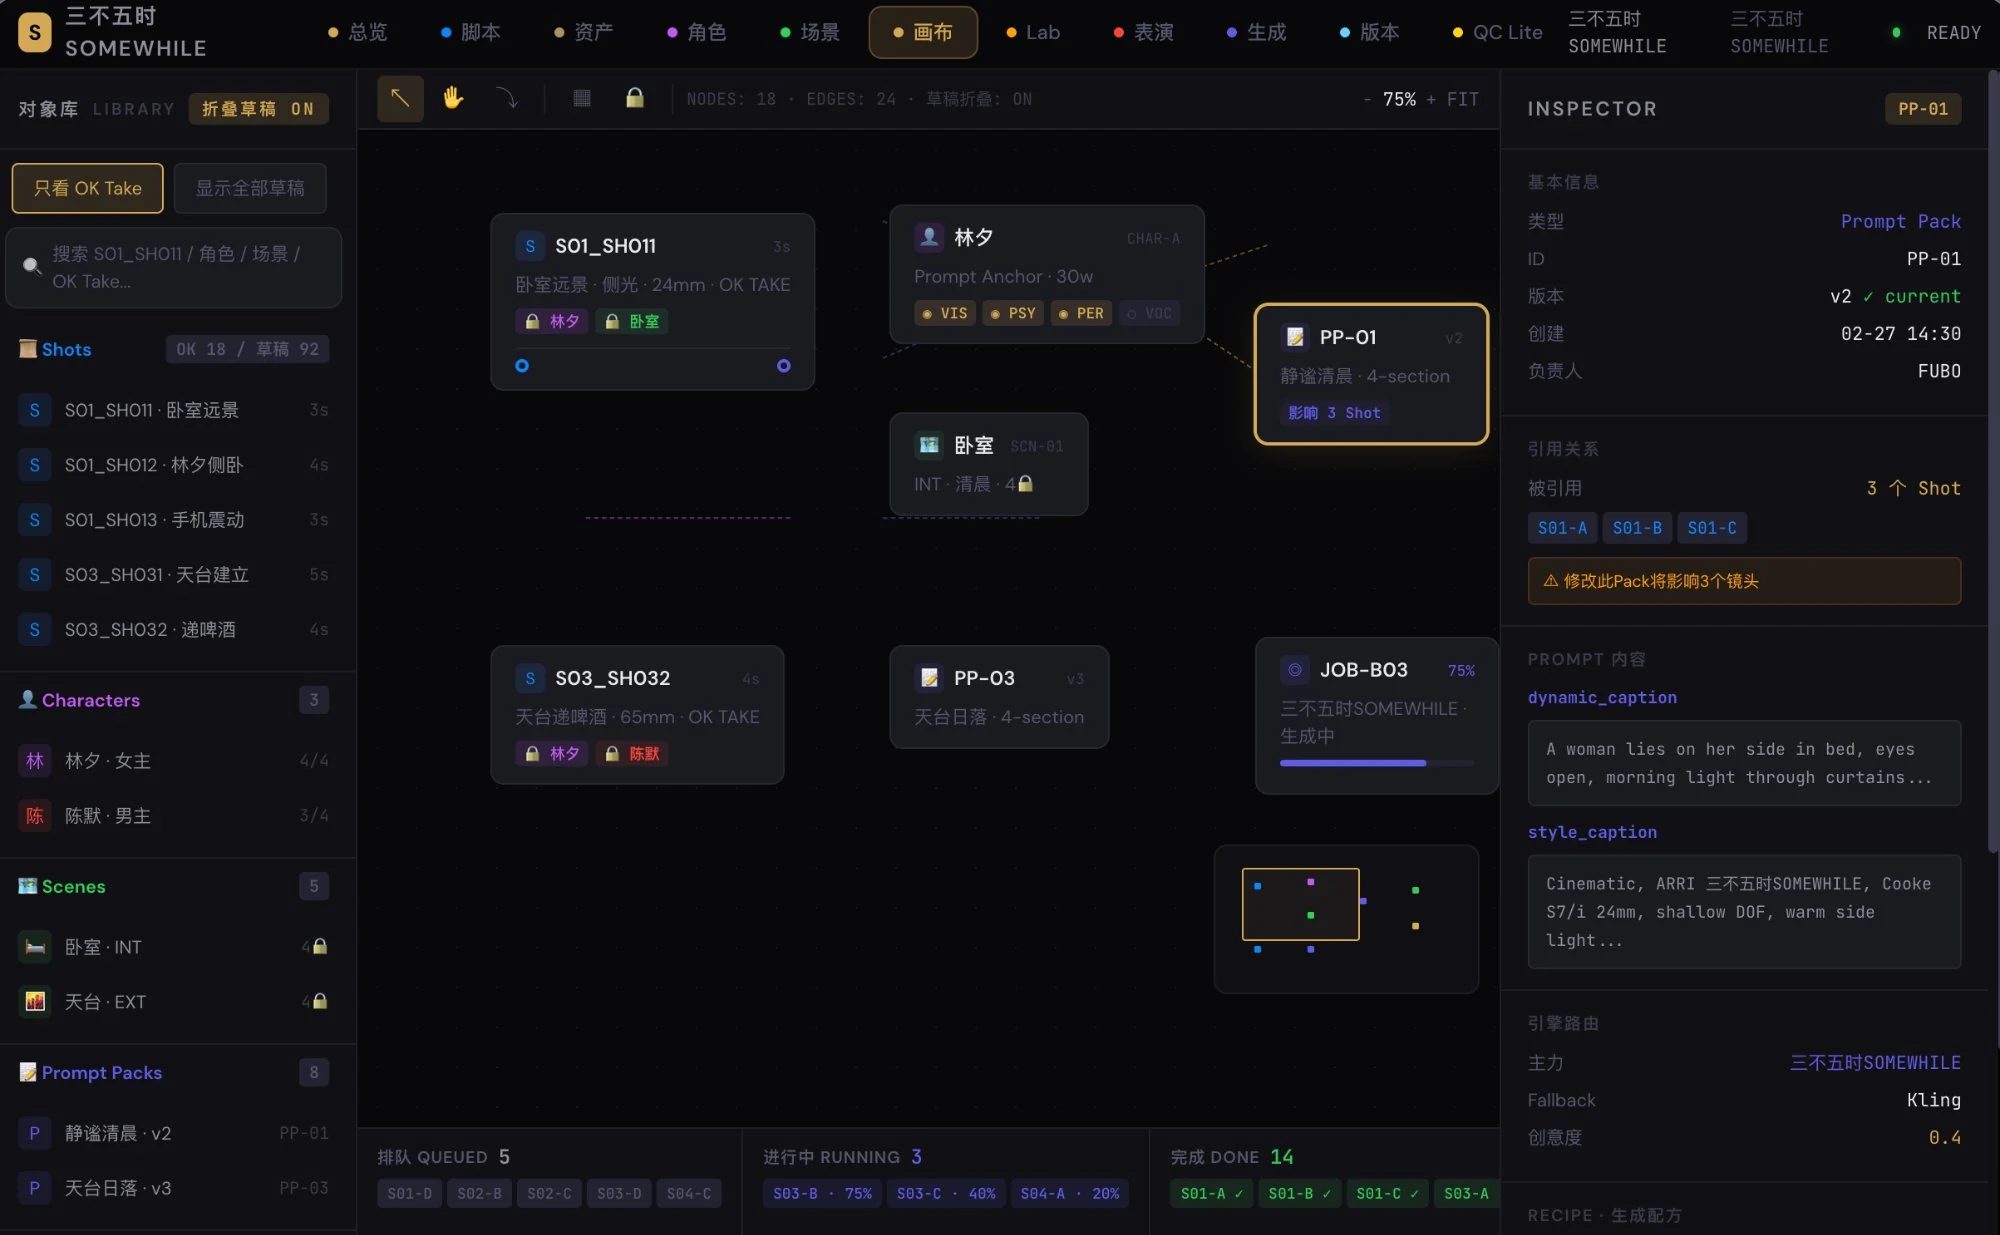Screen dimensions: 2000x1235
Task: Select S03_SH031 天台建立 in shot list
Action: pyautogui.click(x=157, y=574)
